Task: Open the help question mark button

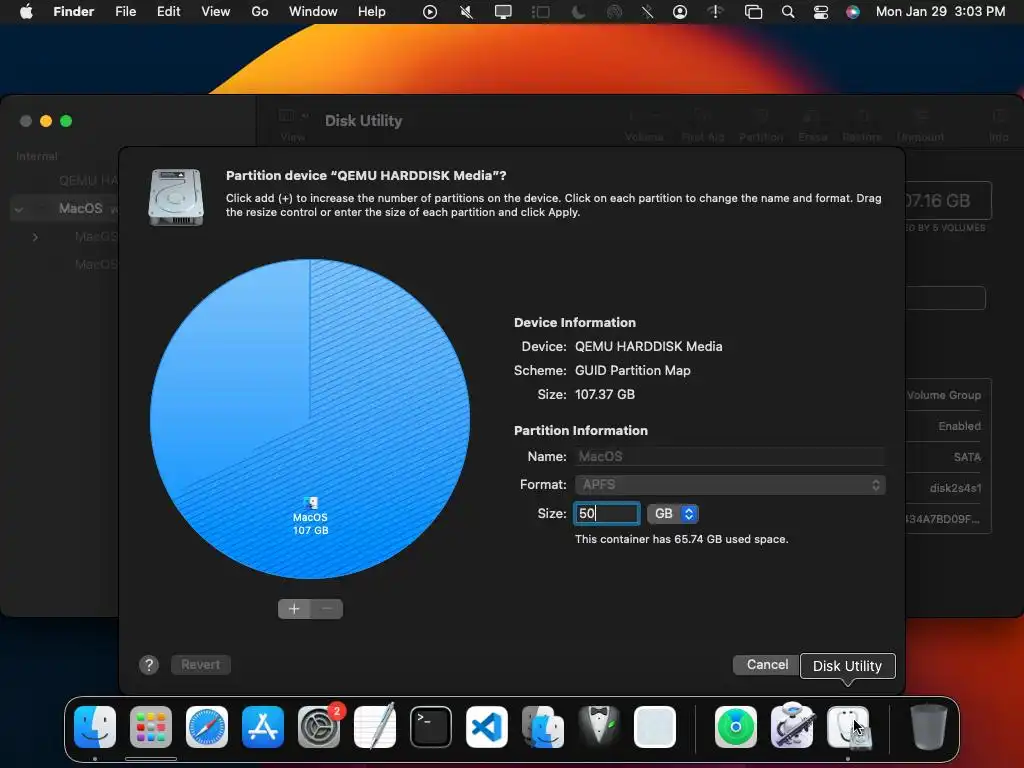Action: point(149,665)
